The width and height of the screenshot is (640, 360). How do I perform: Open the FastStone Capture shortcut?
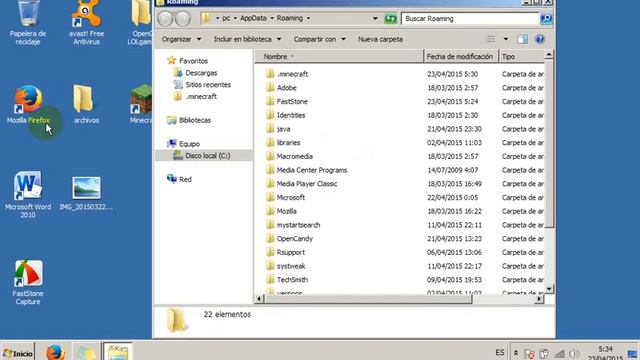(28, 282)
